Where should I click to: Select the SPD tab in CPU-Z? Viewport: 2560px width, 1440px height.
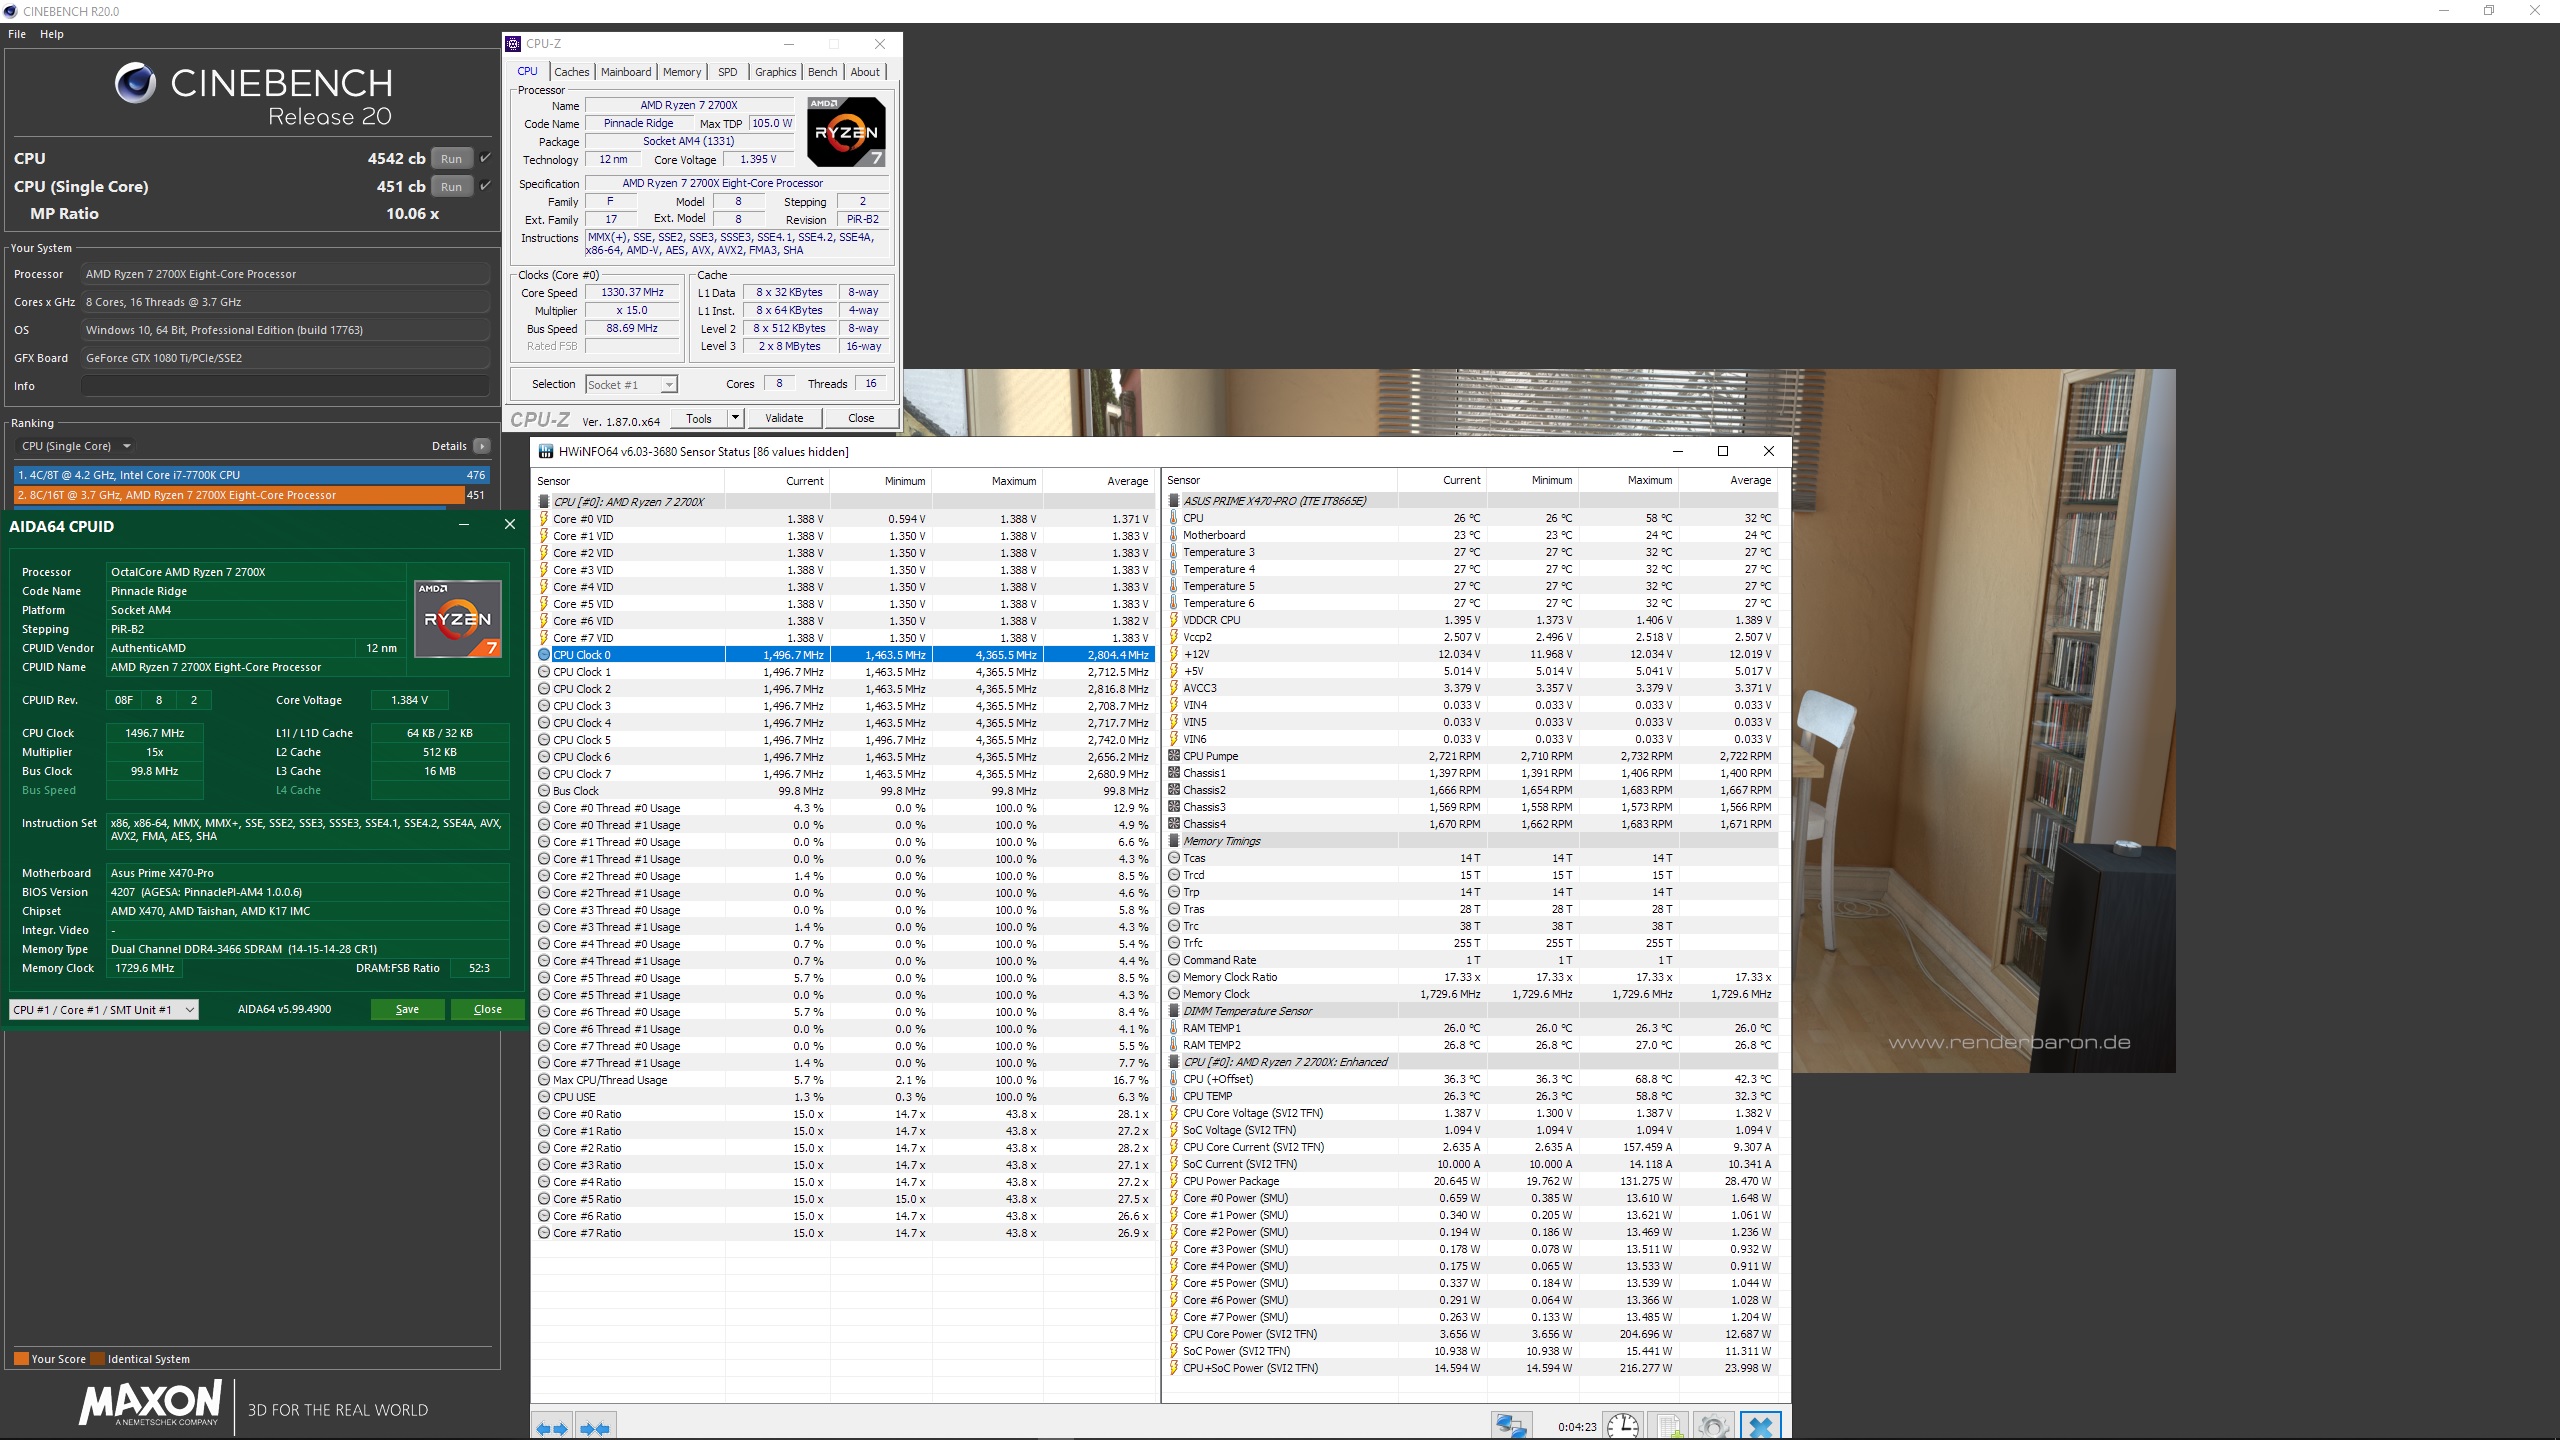[x=728, y=72]
